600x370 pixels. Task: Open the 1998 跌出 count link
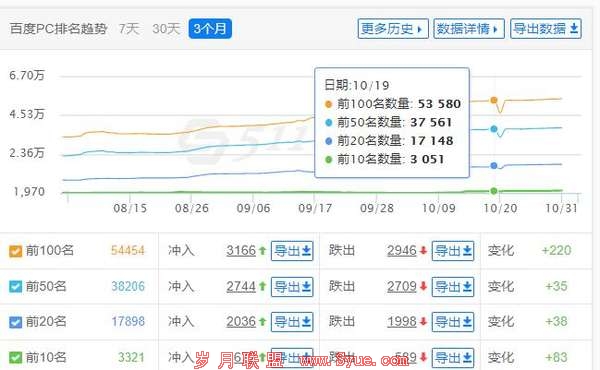pyautogui.click(x=402, y=321)
